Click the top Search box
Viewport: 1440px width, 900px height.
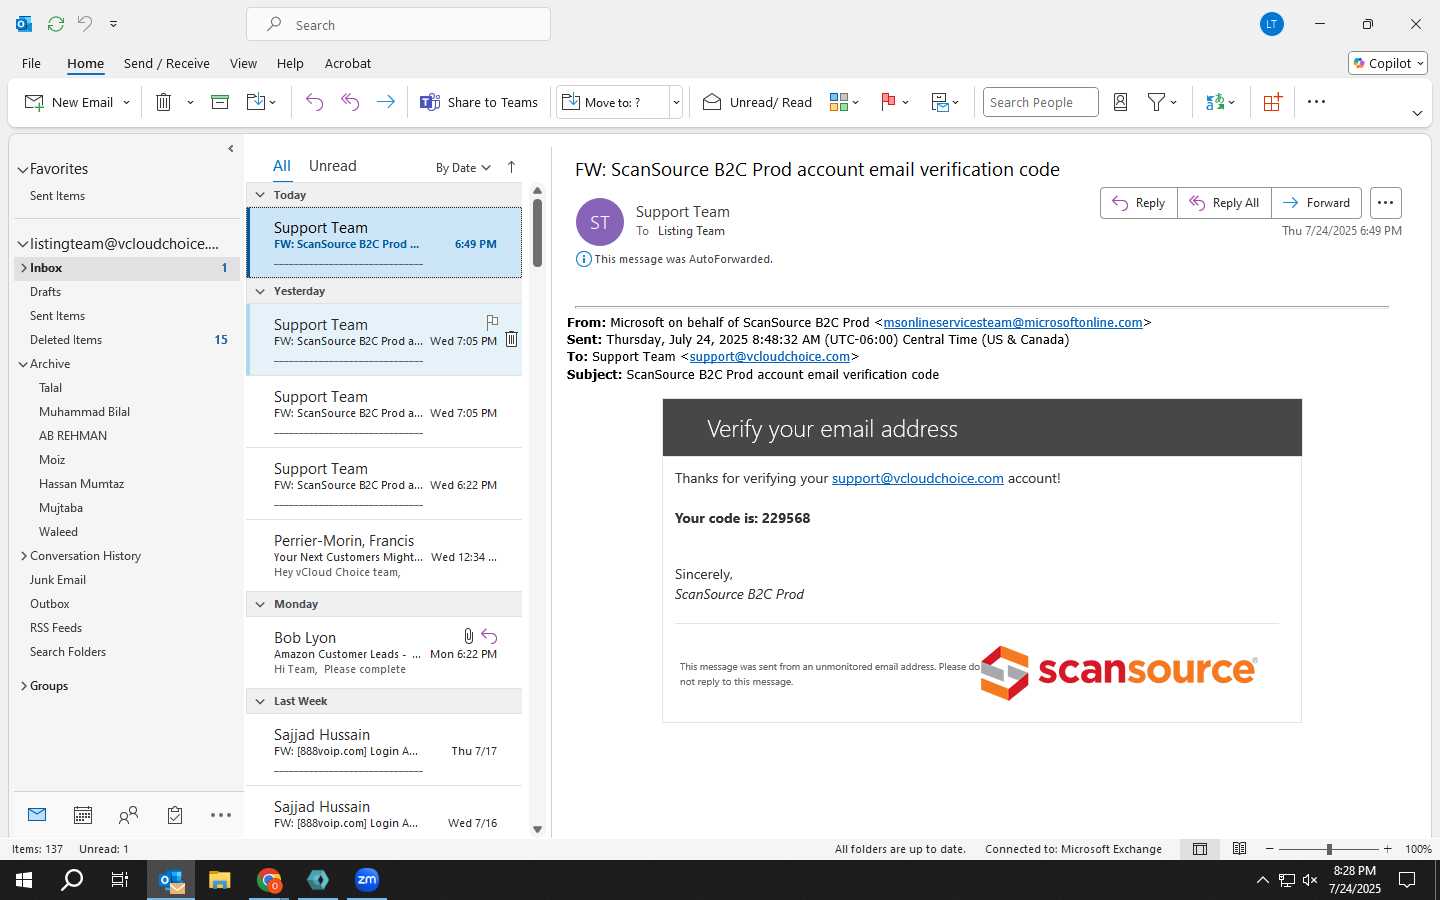[398, 24]
